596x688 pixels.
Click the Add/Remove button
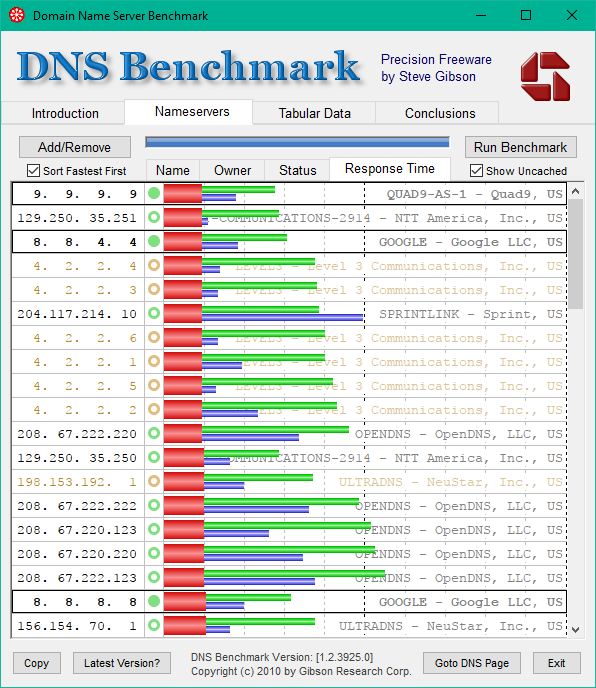pos(75,147)
